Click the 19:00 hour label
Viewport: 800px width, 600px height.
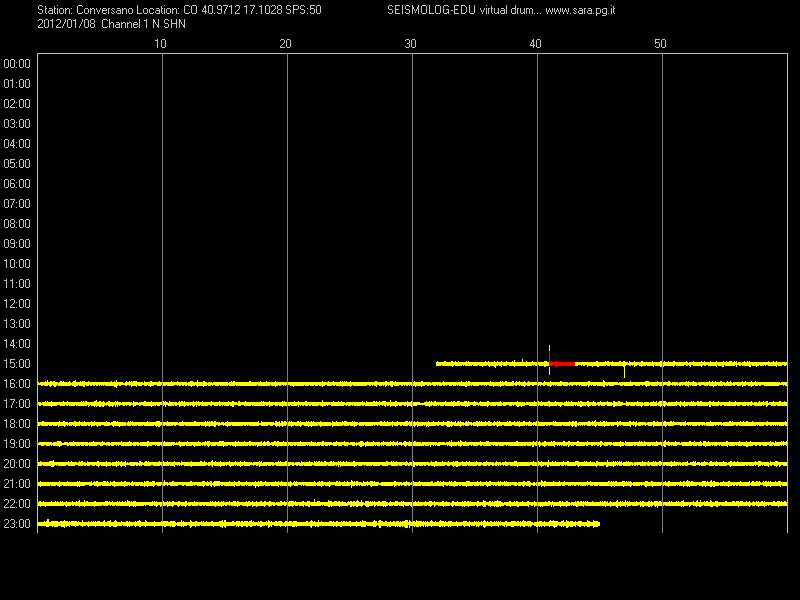(17, 444)
